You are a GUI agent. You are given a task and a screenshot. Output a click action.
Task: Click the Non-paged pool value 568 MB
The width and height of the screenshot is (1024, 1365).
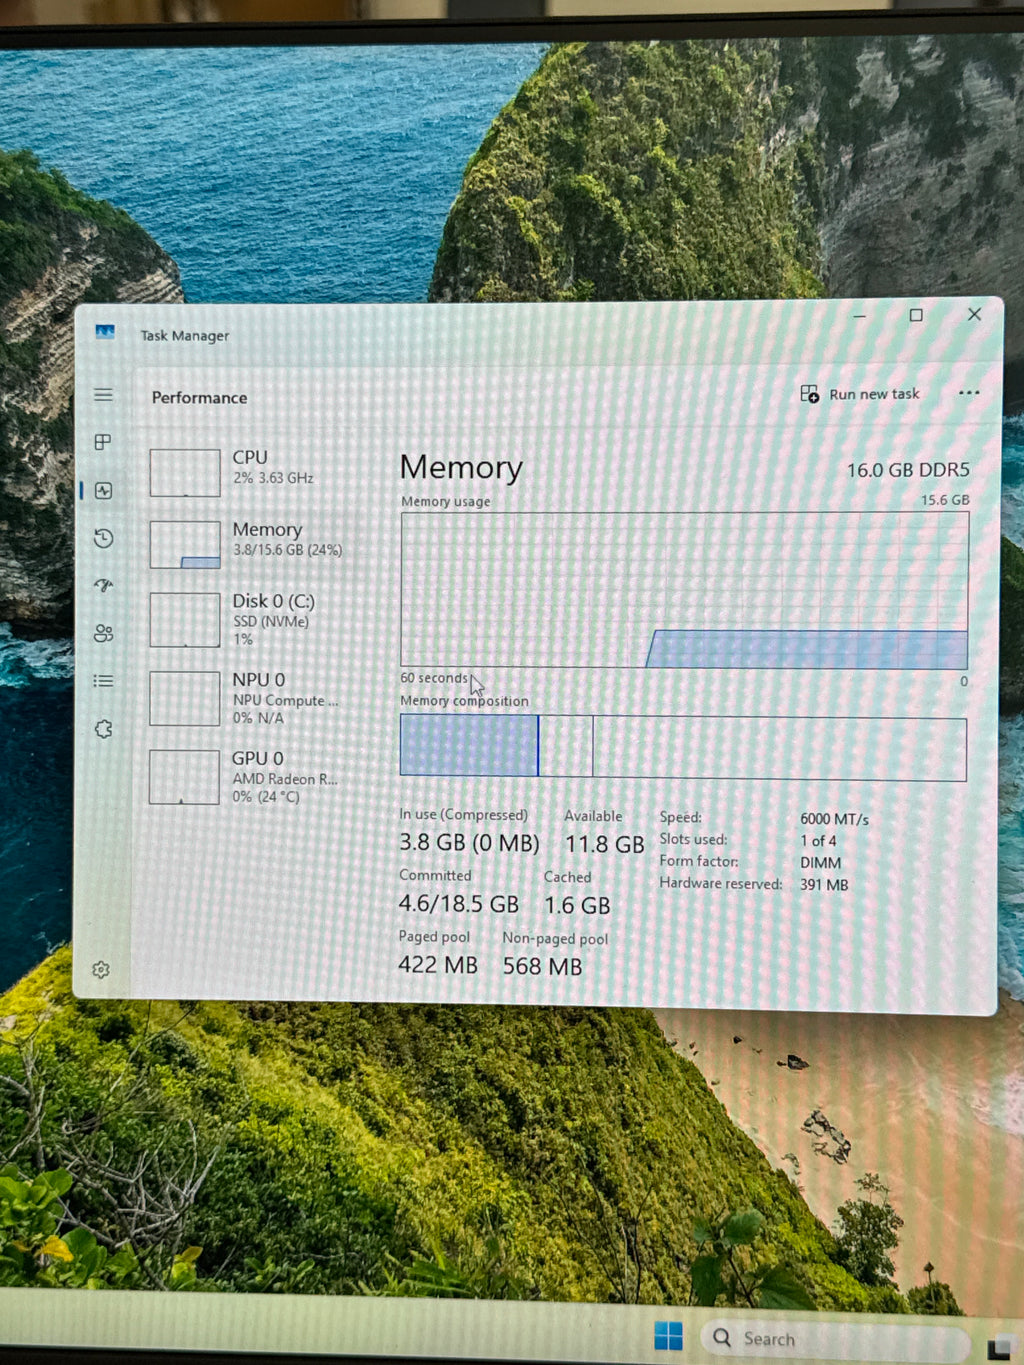pyautogui.click(x=542, y=966)
